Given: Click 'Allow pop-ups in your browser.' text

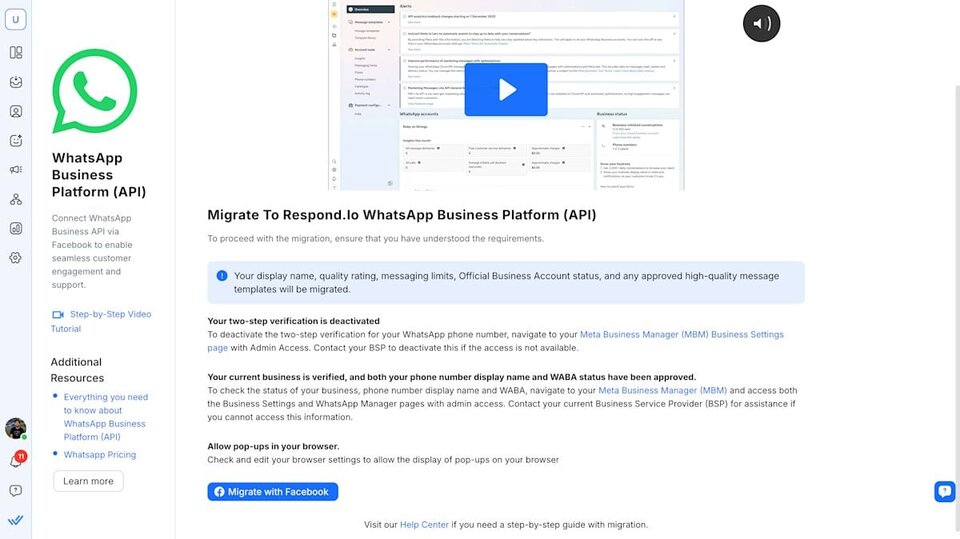Looking at the screenshot, I should click(x=273, y=447).
